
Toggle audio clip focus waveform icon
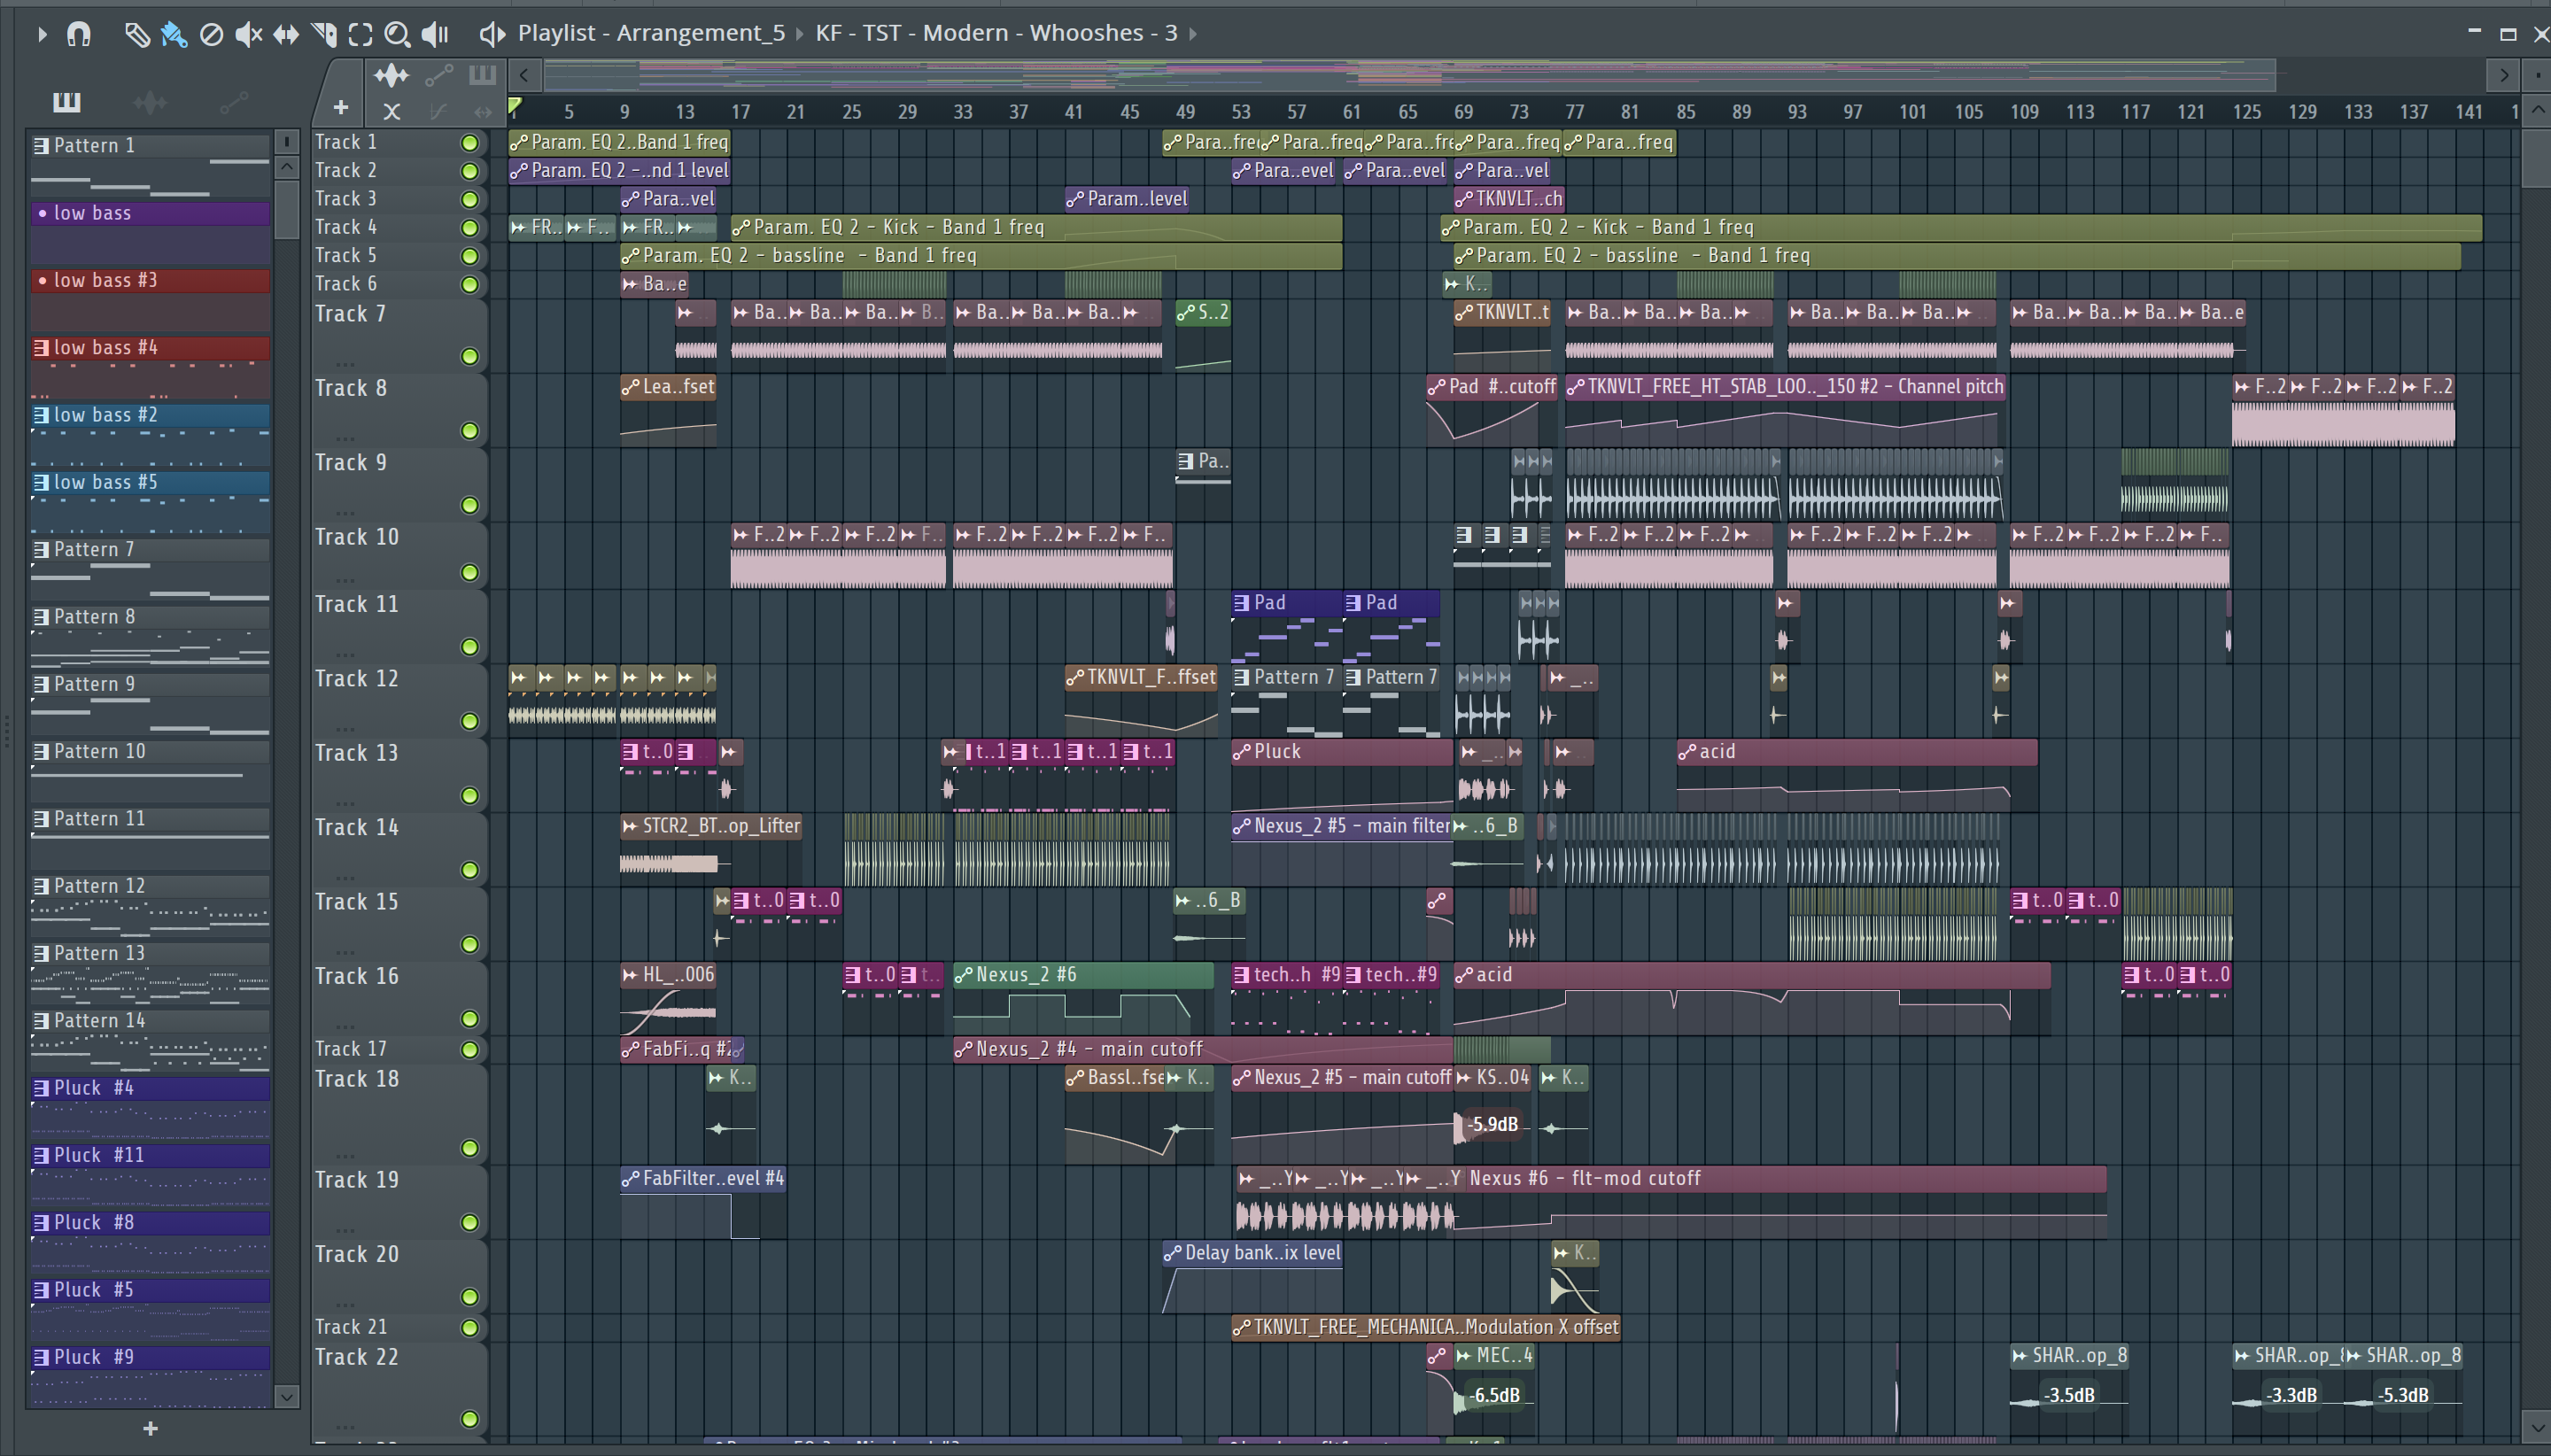click(x=391, y=75)
